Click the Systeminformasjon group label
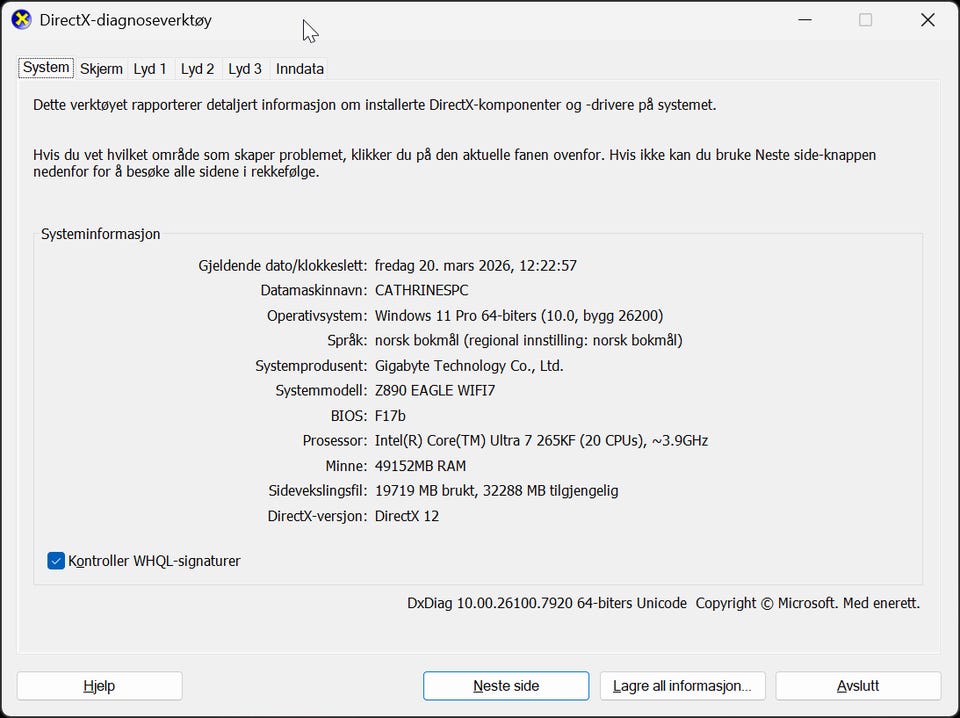The width and height of the screenshot is (960, 718). 100,234
